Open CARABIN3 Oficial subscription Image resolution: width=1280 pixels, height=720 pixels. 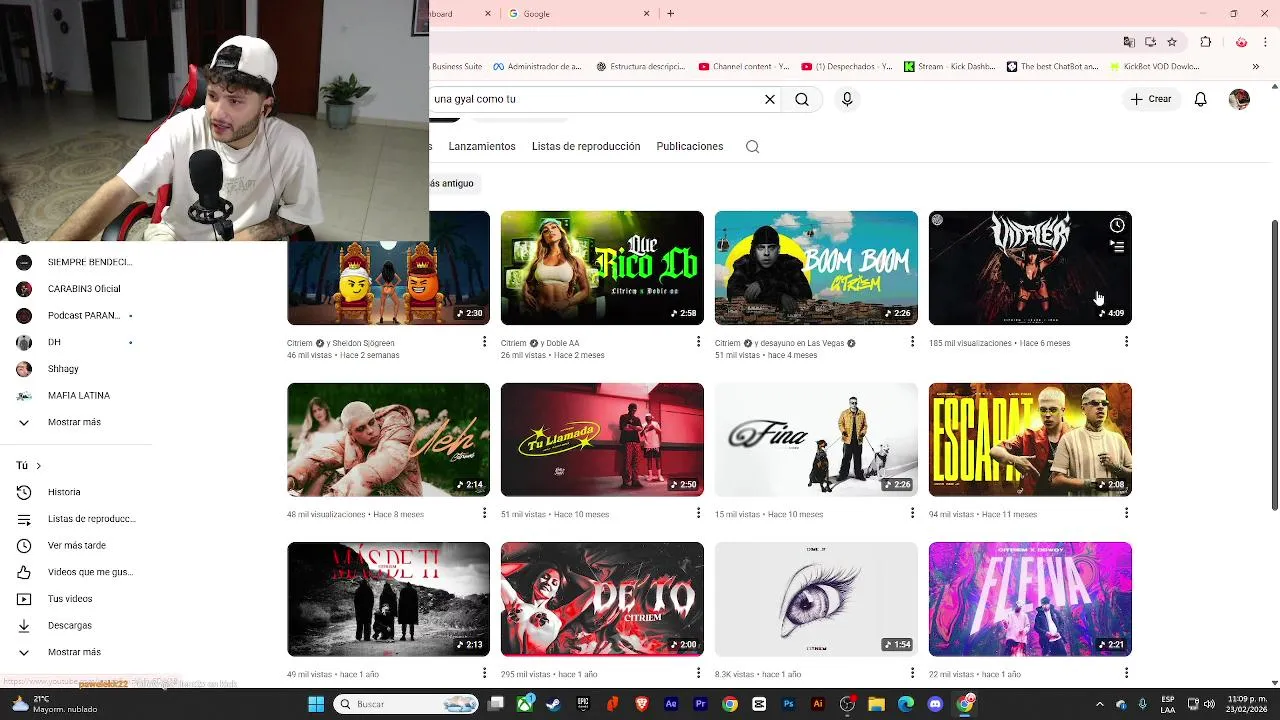click(76, 289)
